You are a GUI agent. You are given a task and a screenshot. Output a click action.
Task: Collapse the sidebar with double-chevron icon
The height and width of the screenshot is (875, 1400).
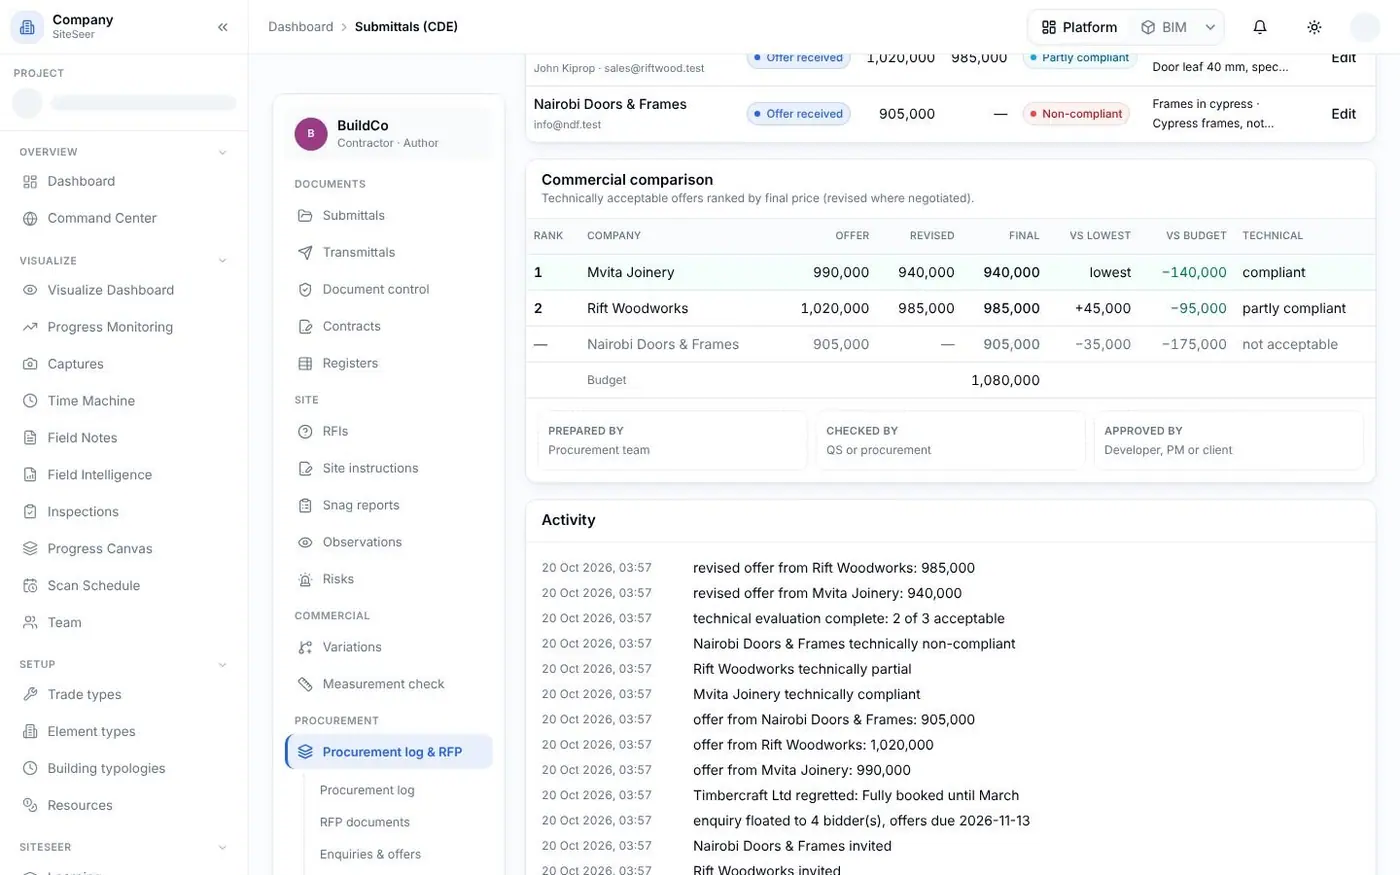pyautogui.click(x=223, y=27)
